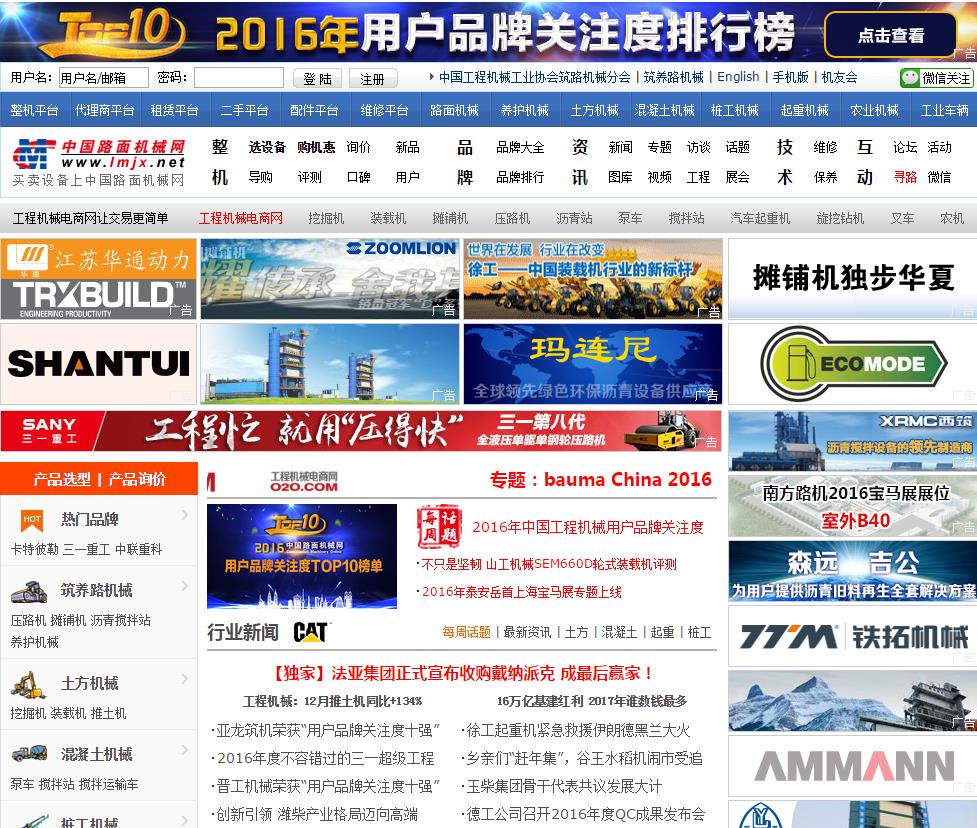Click the 玛连尼 ad banner
This screenshot has height=828, width=977.
[x=593, y=364]
